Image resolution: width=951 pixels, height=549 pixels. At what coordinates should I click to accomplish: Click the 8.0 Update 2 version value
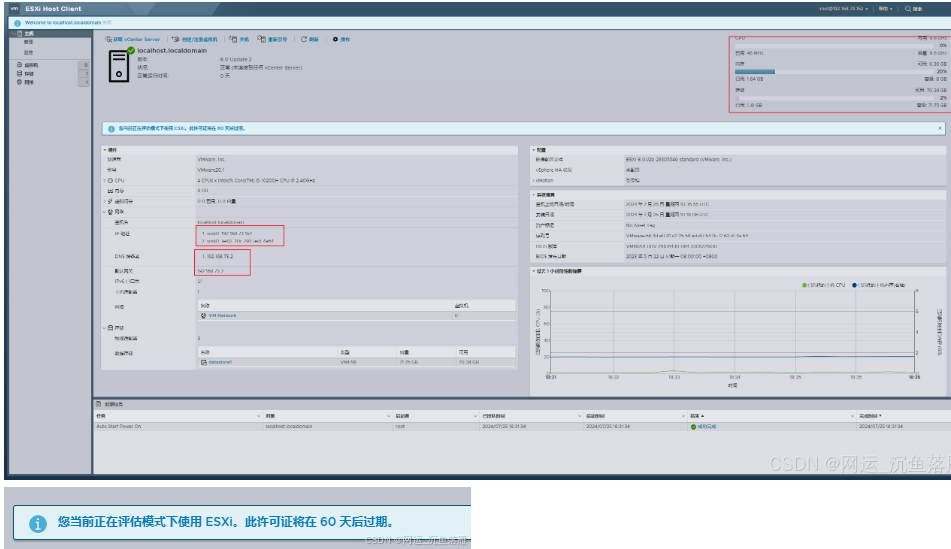tap(236, 59)
